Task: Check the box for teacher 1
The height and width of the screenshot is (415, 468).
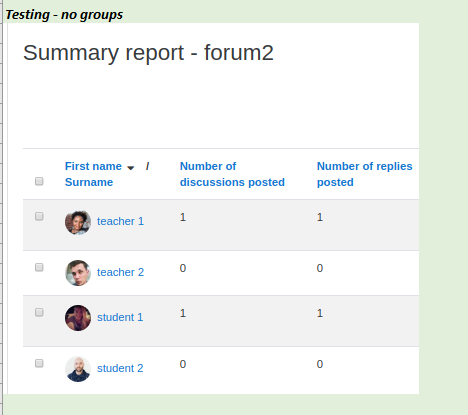Action: click(39, 216)
